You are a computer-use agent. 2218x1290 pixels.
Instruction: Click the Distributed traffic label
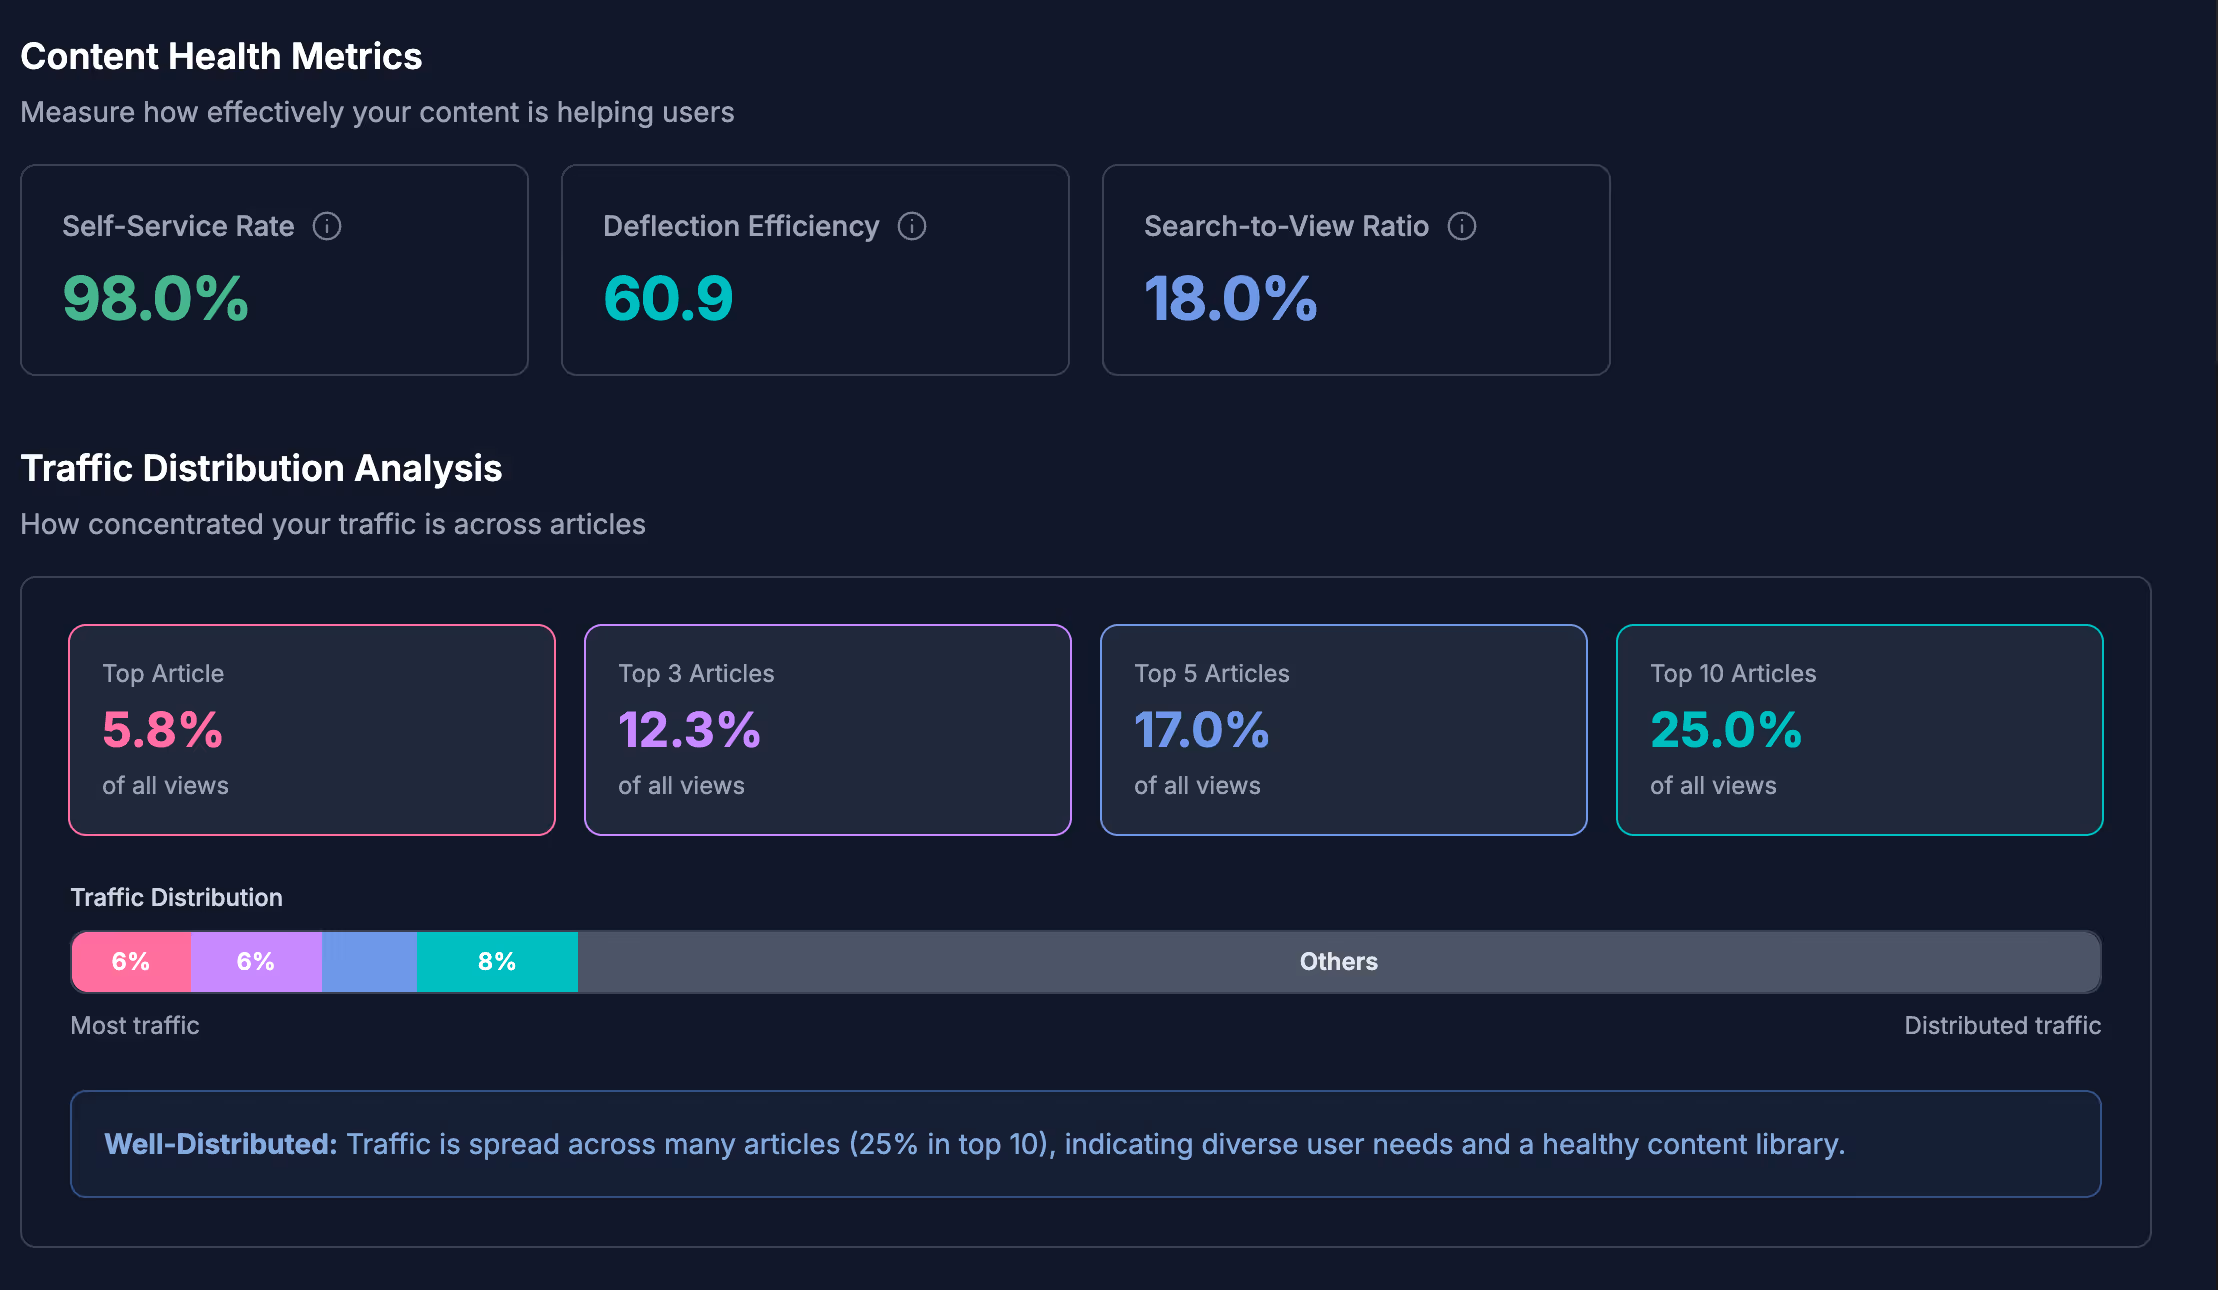point(2002,1025)
